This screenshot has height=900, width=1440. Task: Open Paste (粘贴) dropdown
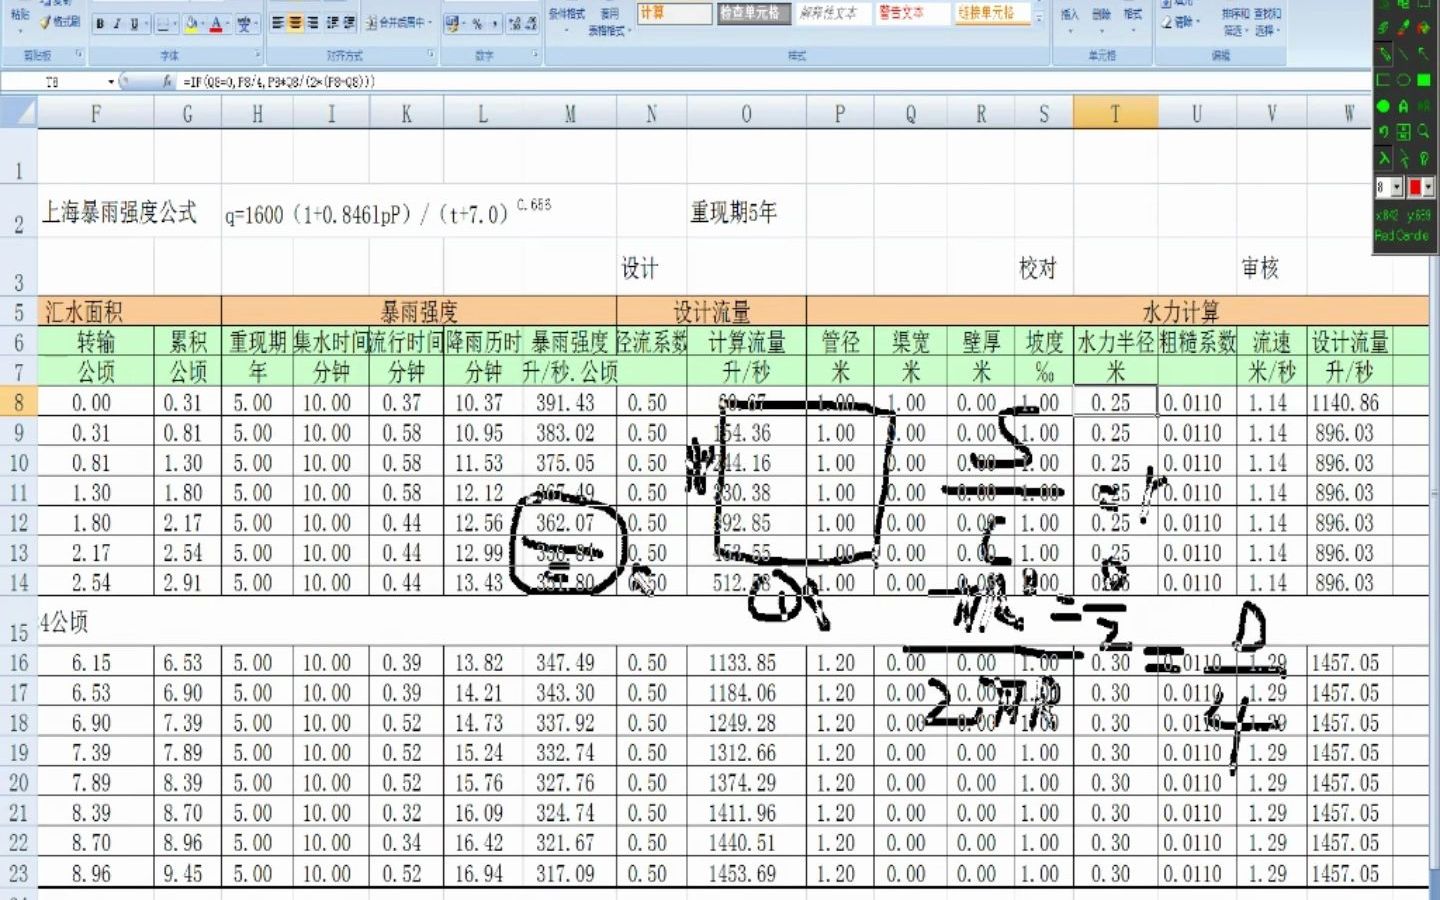tap(20, 30)
